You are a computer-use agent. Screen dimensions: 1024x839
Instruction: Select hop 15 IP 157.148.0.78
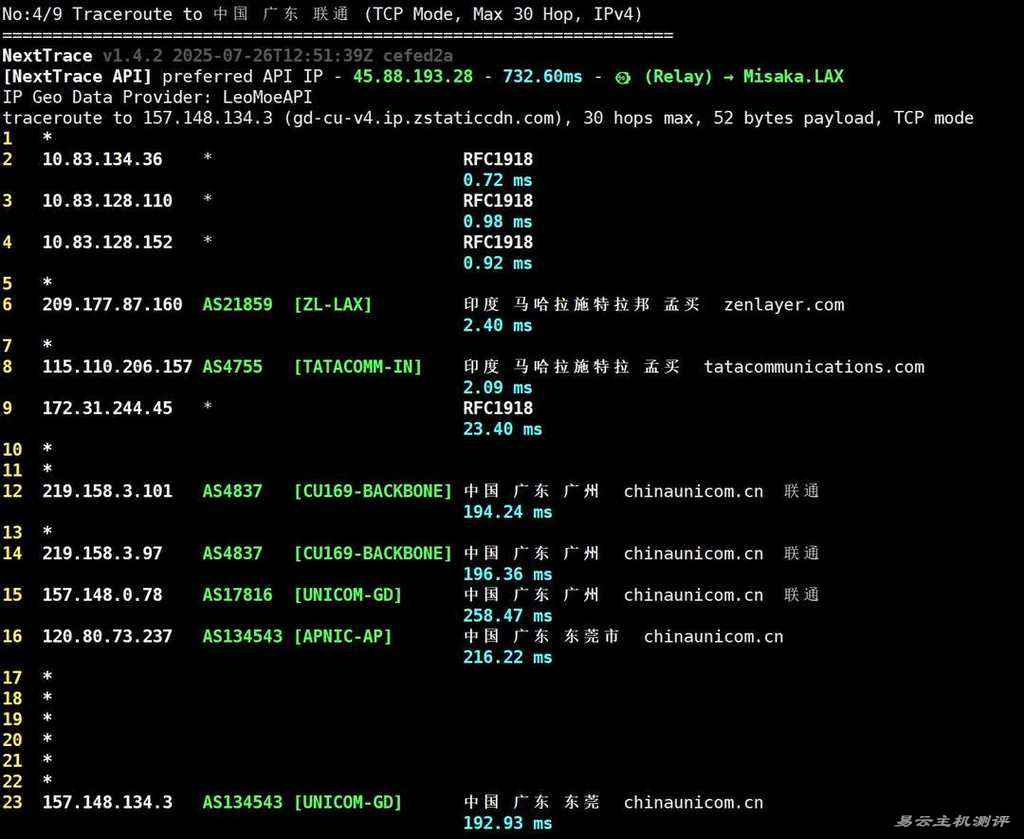coord(103,595)
